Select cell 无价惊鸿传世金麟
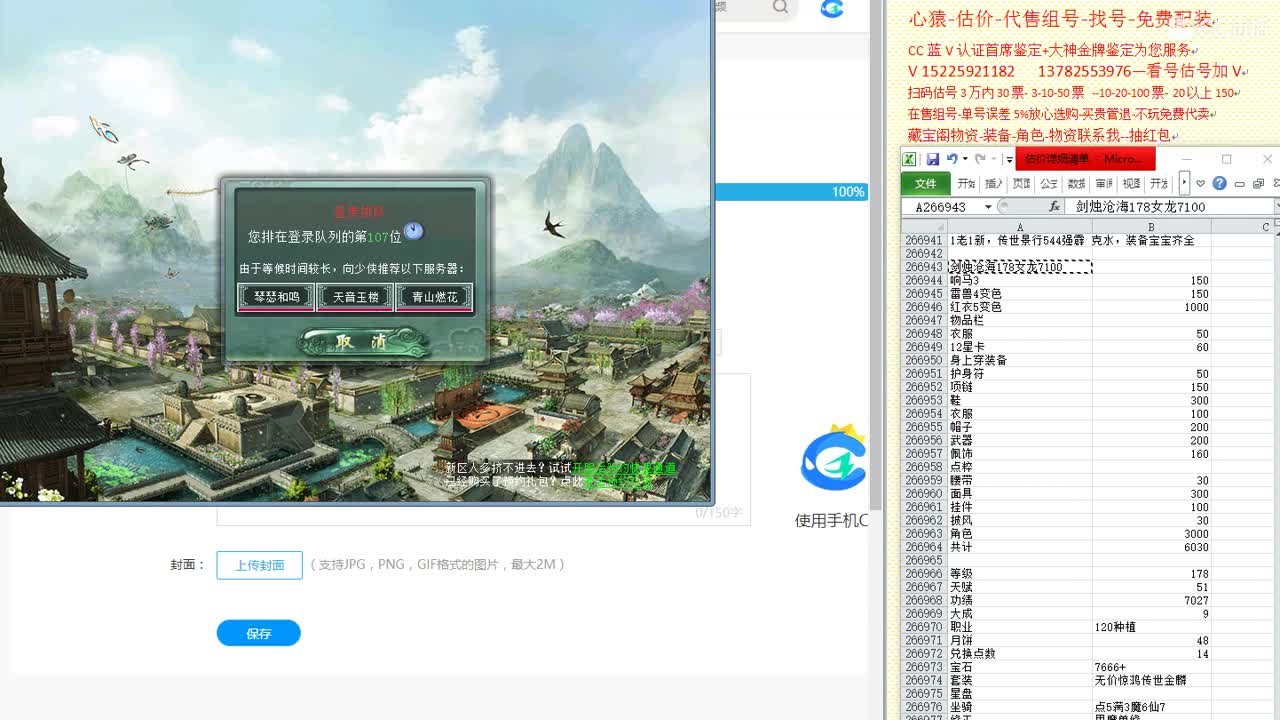 [1152, 680]
